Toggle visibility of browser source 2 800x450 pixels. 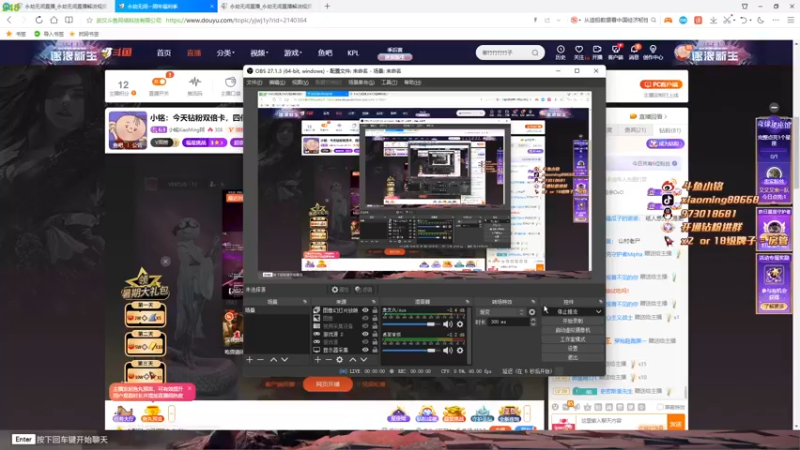coord(365,334)
